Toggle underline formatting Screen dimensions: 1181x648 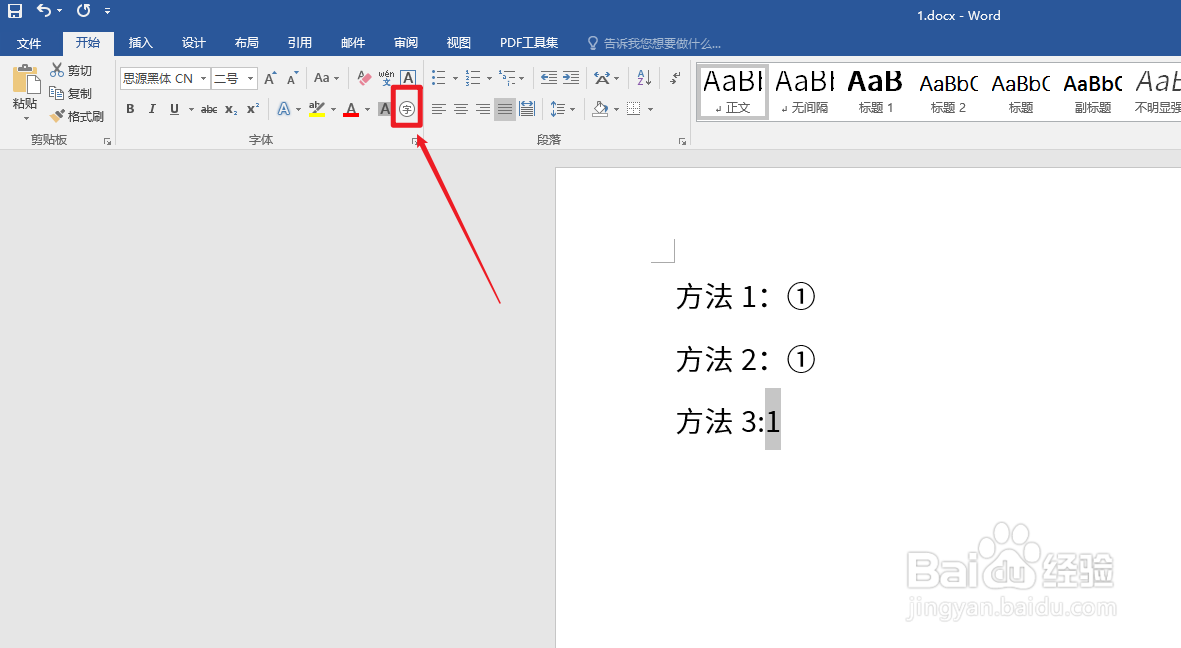[175, 109]
